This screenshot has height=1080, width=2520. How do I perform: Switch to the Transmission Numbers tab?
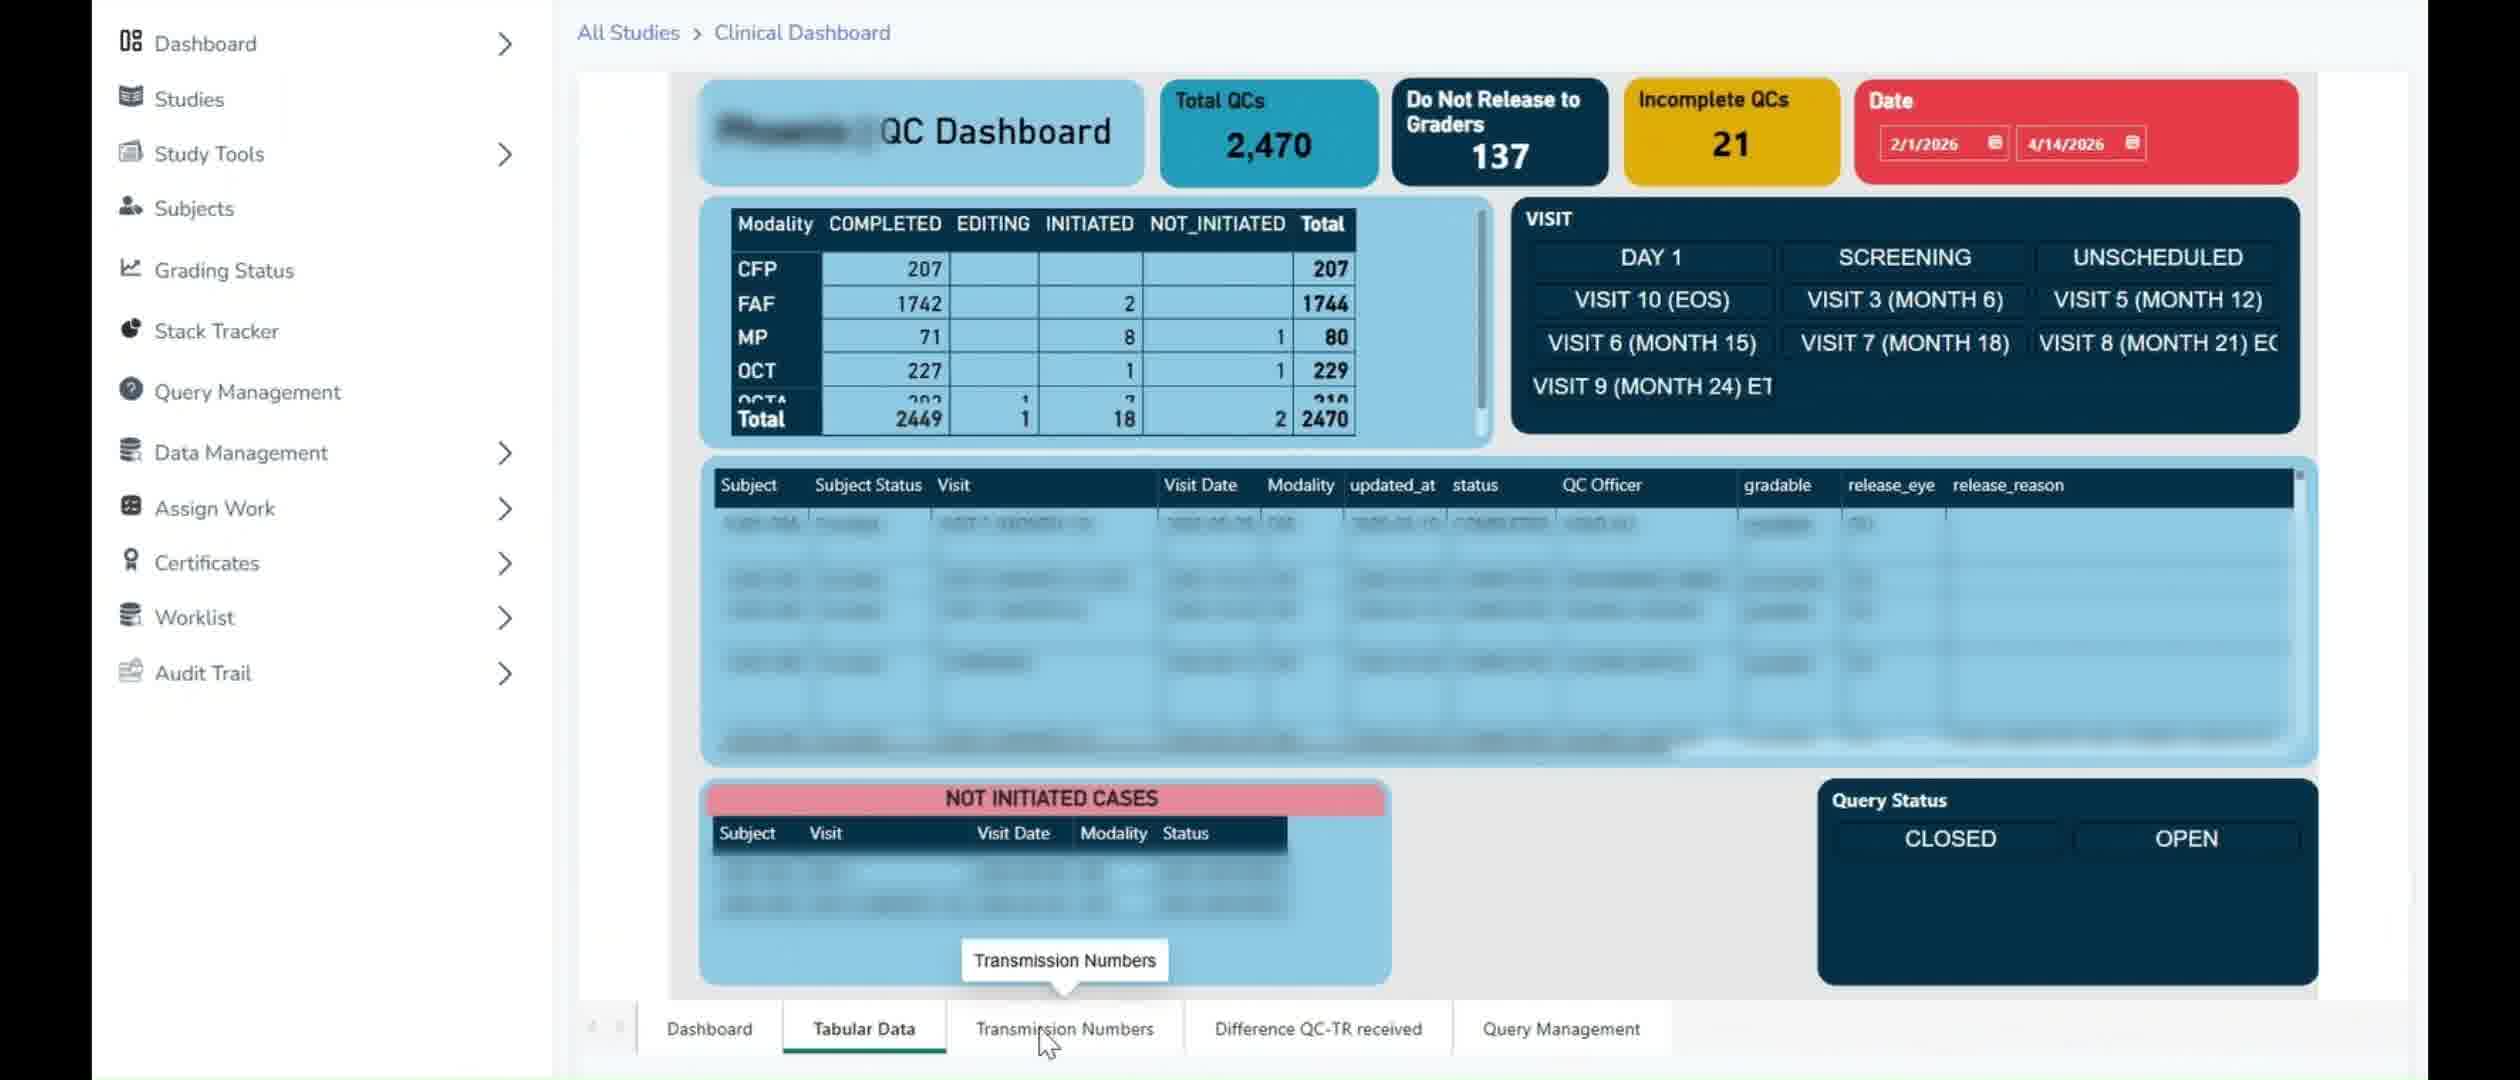click(1064, 1029)
